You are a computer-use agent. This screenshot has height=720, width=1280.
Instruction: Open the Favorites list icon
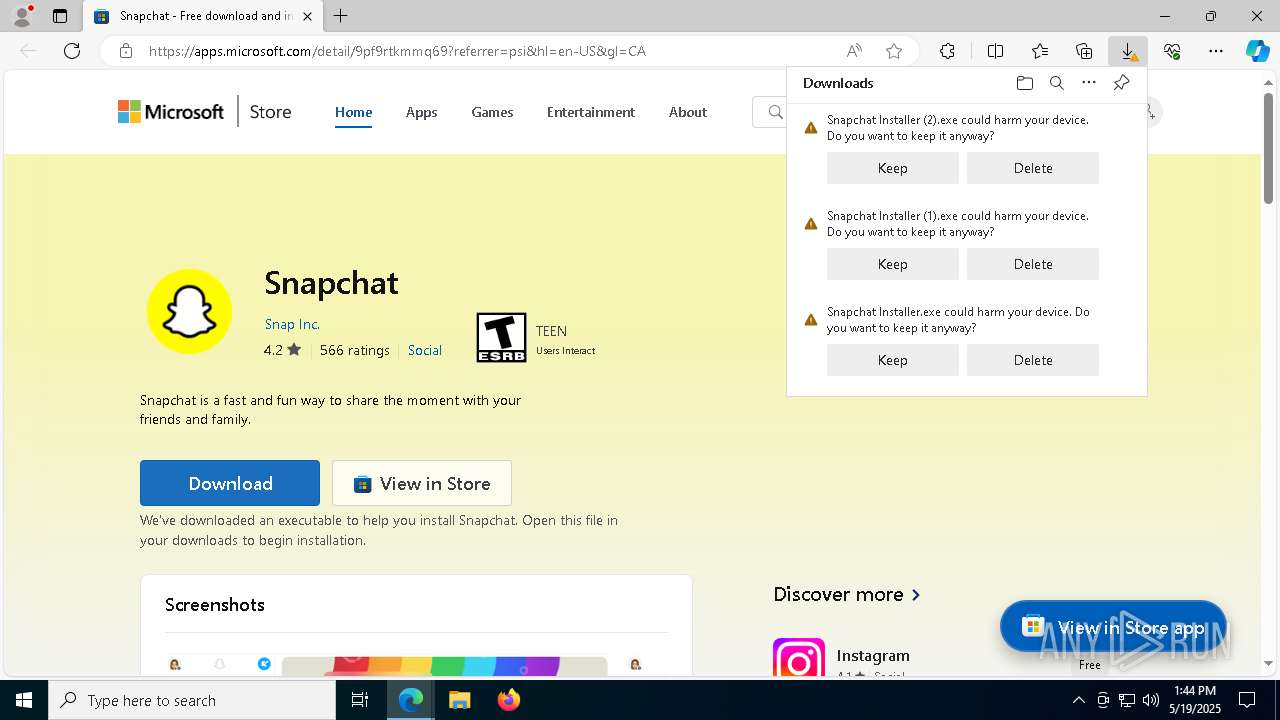tap(1040, 51)
